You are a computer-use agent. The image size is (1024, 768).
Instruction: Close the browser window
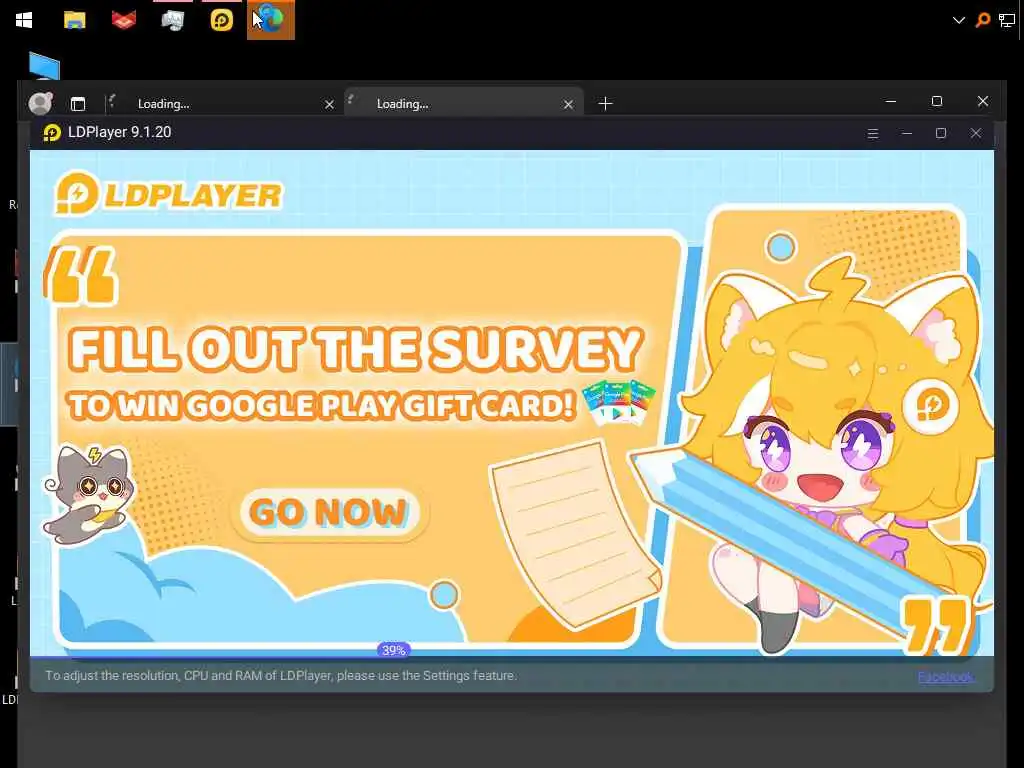[x=983, y=101]
